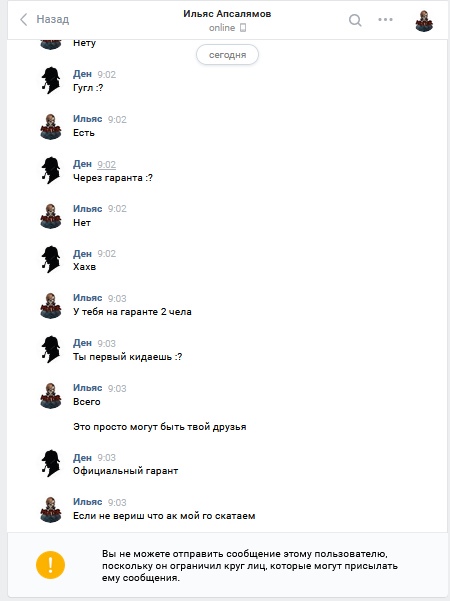The image size is (450, 601).
Task: Click Ильяс's avatar beside Есть message
Action: click(51, 126)
